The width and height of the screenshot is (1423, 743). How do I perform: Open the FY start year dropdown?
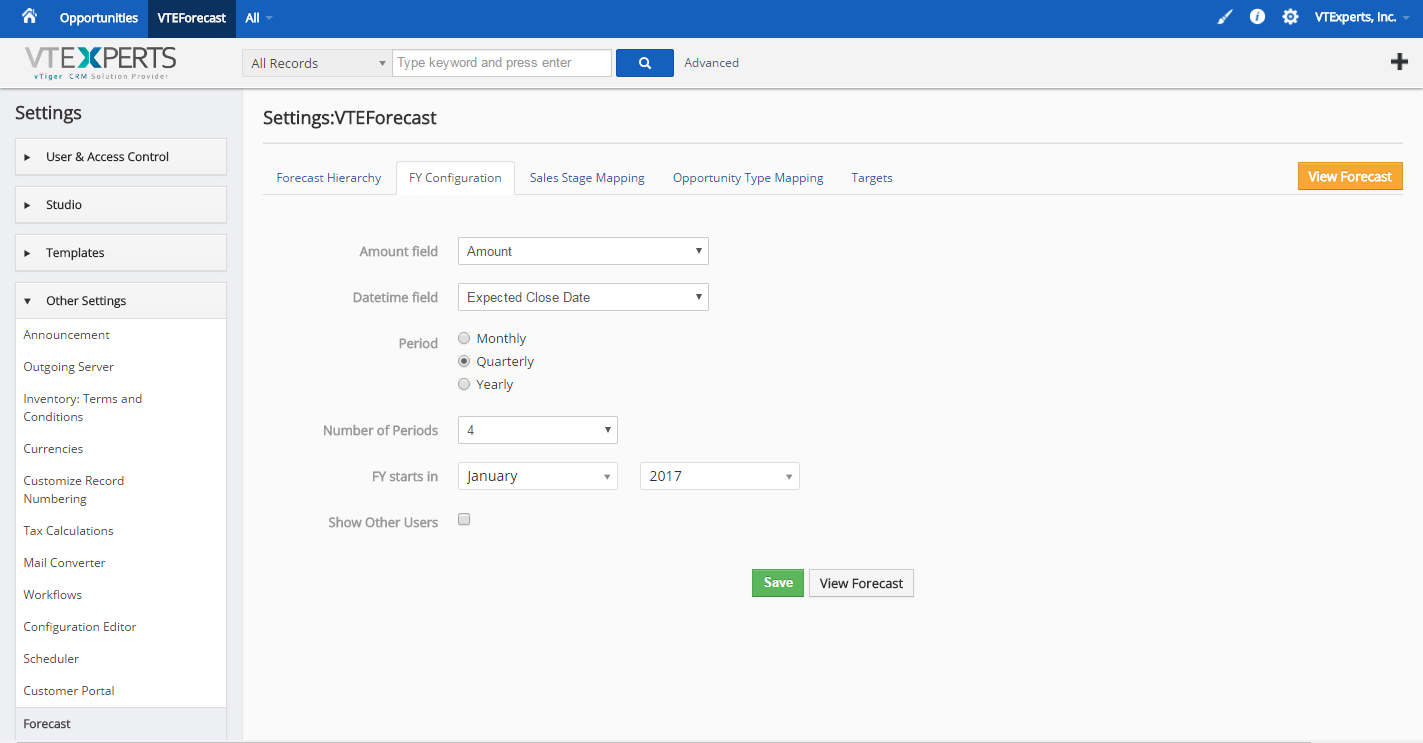point(720,476)
